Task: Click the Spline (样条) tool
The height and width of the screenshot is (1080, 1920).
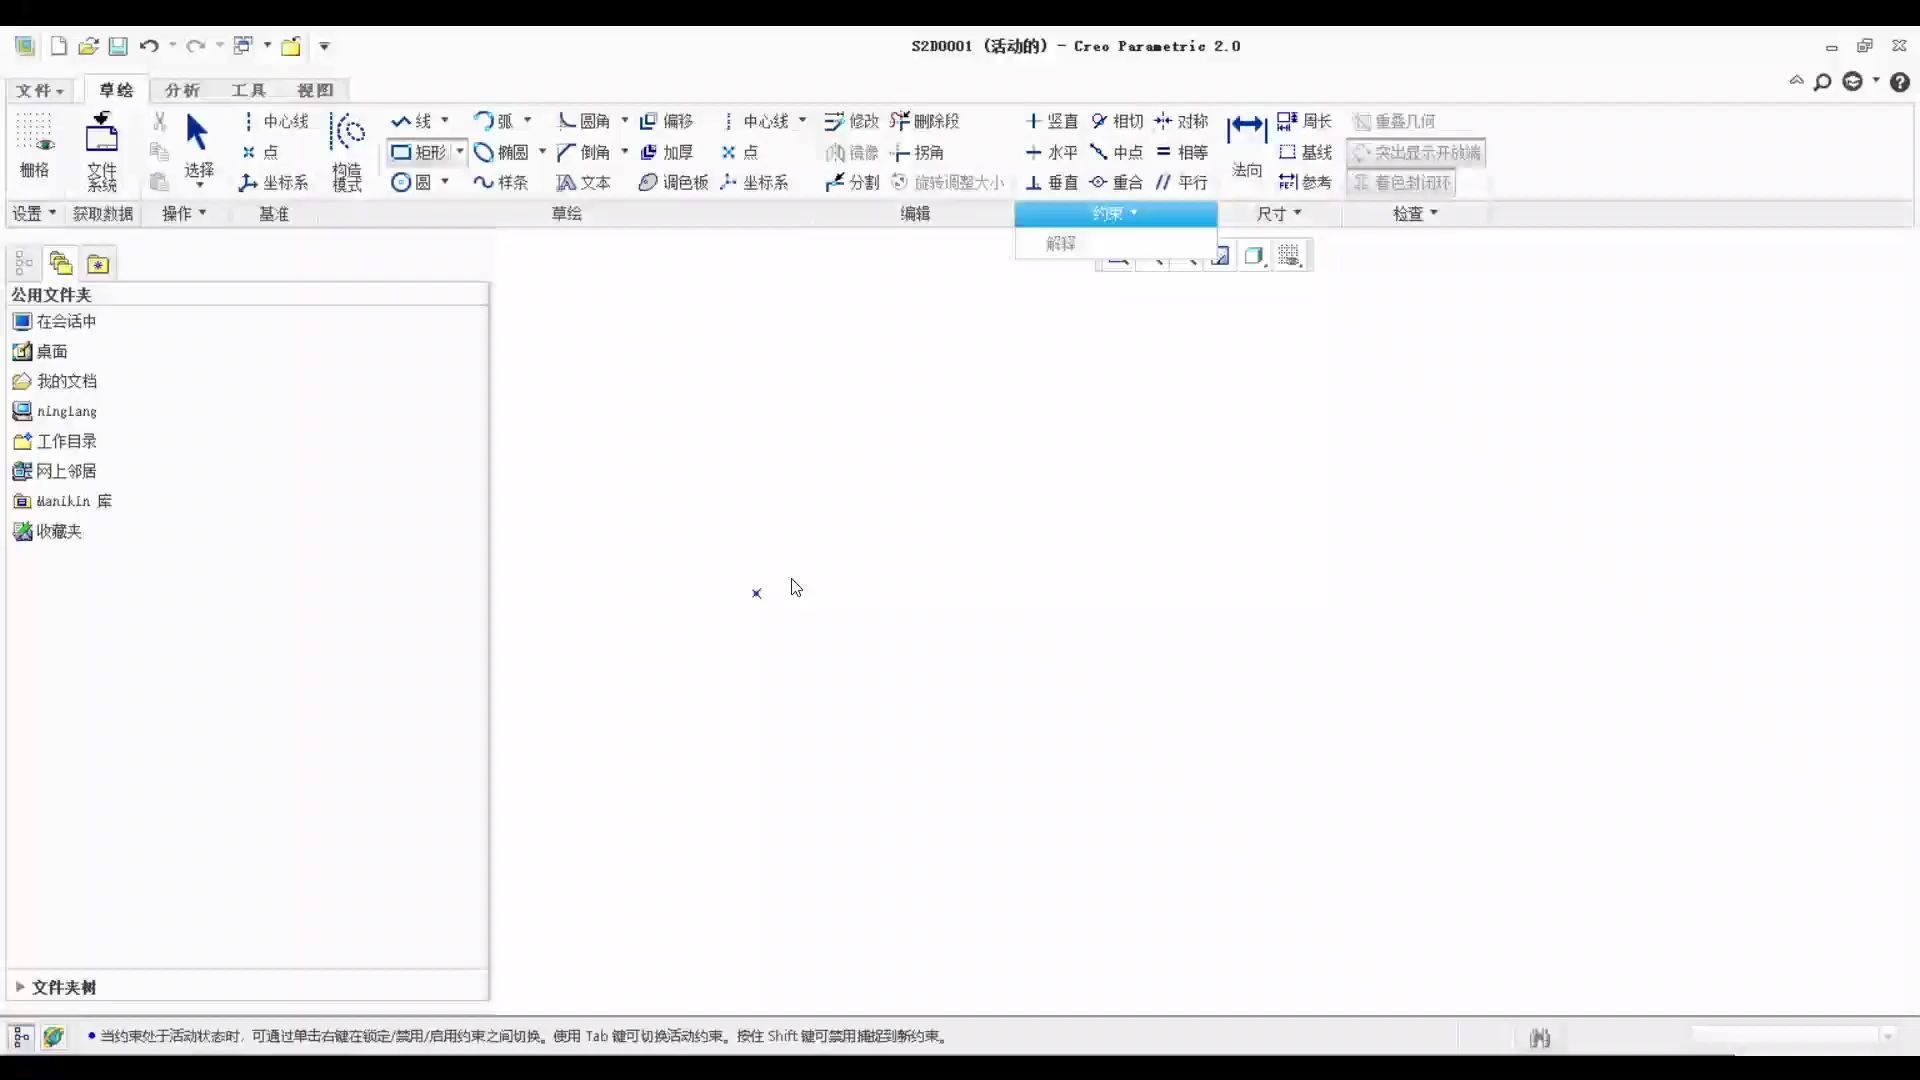Action: (500, 182)
